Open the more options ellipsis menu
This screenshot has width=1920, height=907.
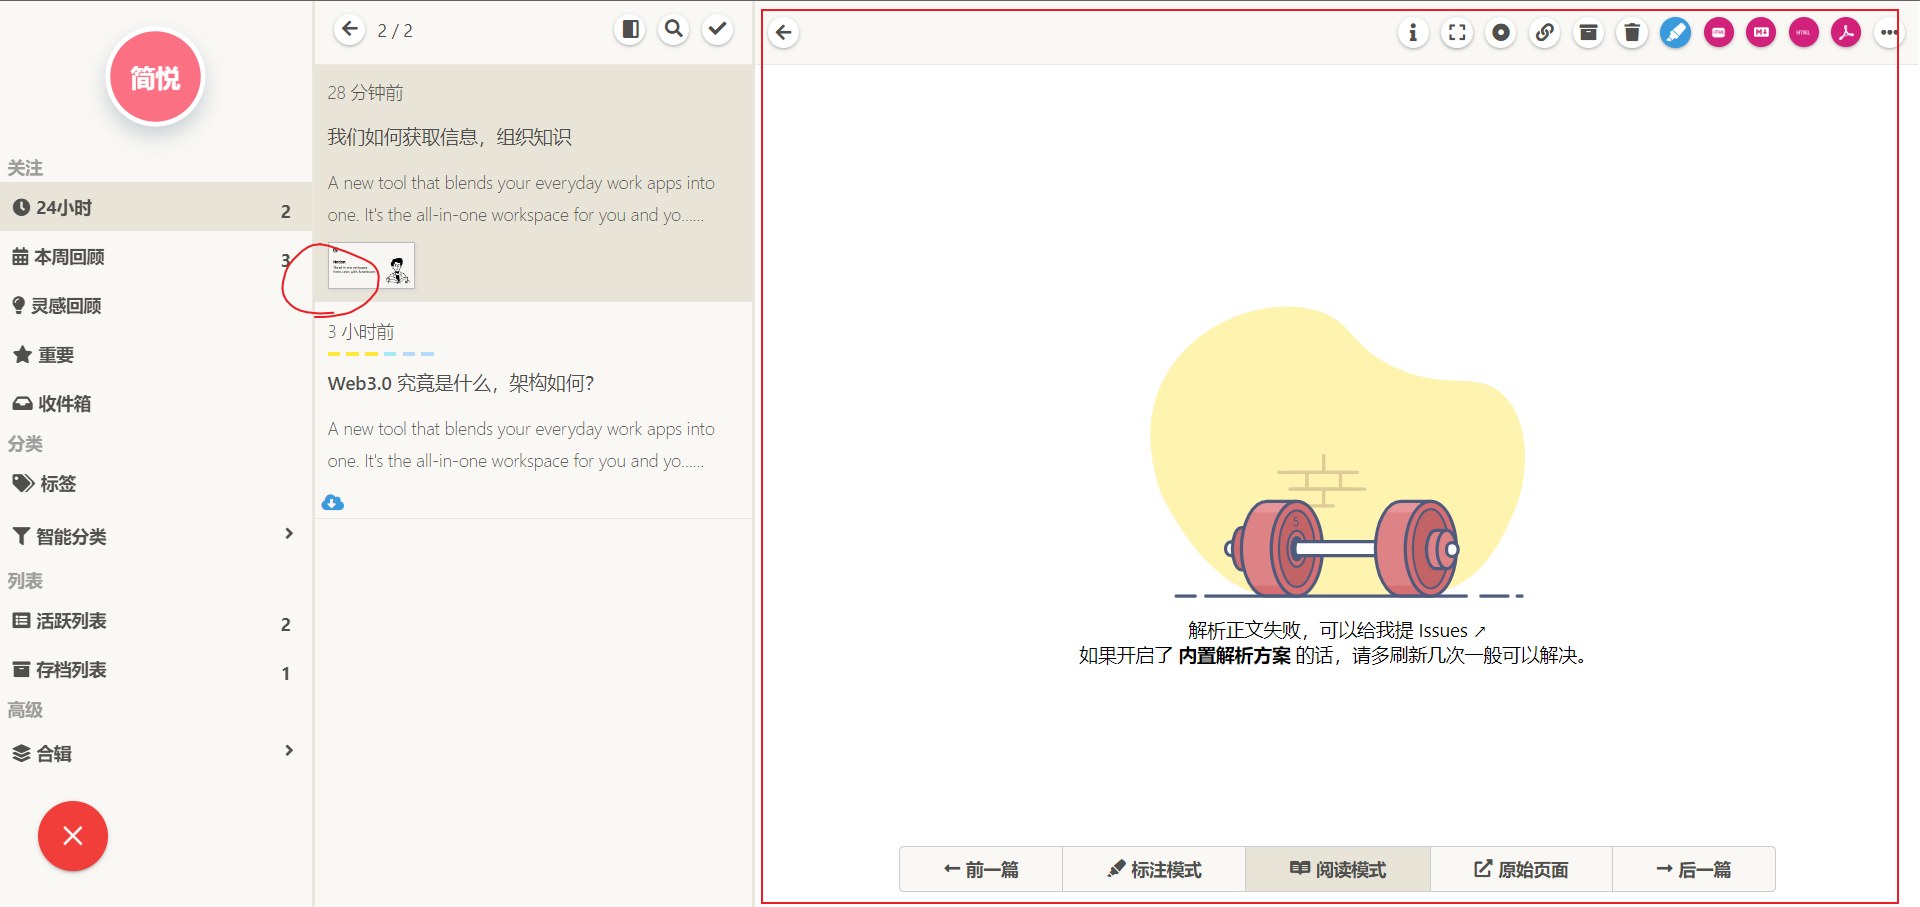(x=1889, y=32)
